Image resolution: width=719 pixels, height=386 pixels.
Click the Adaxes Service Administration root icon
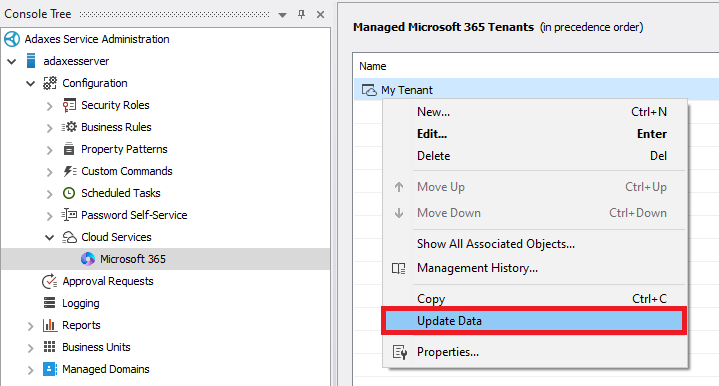click(12, 39)
